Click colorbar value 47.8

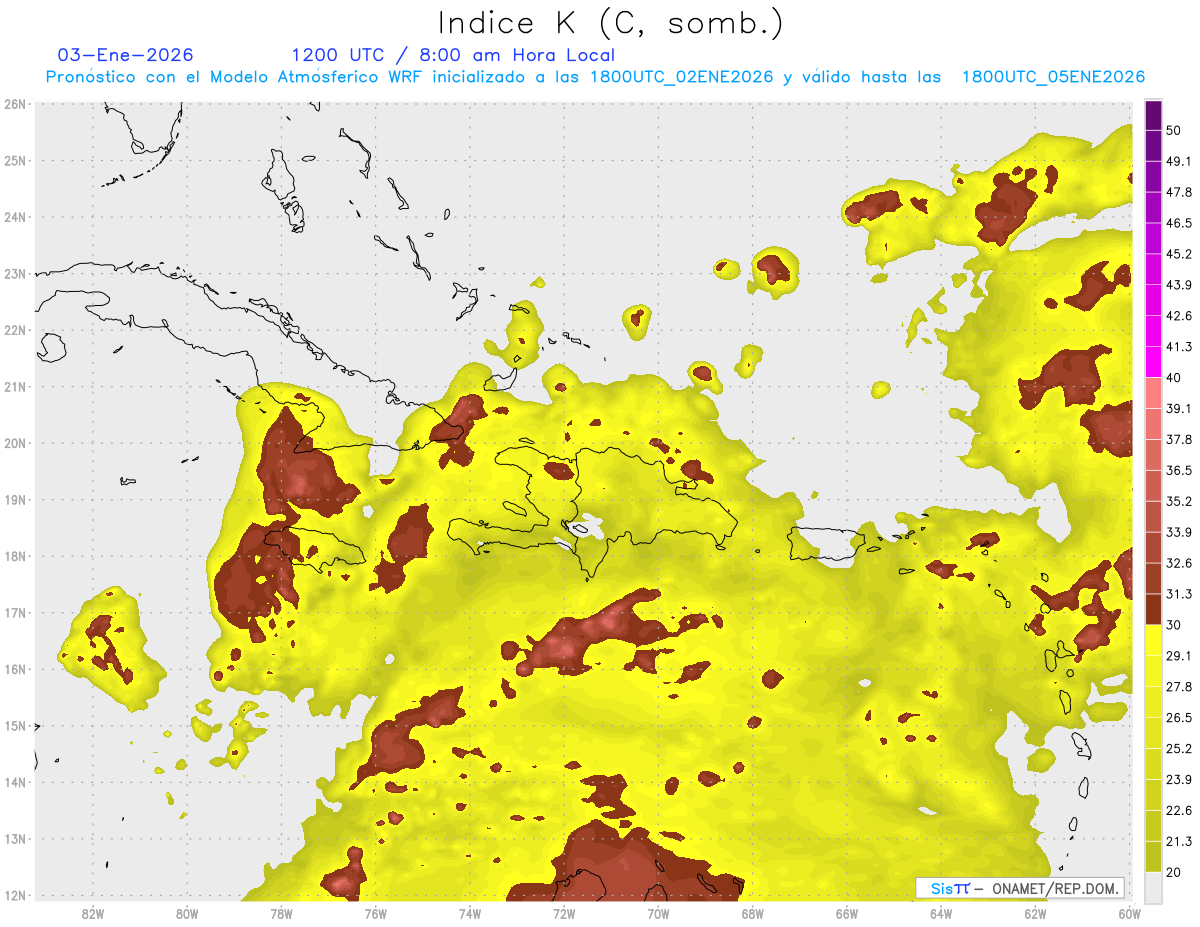[x=1178, y=192]
